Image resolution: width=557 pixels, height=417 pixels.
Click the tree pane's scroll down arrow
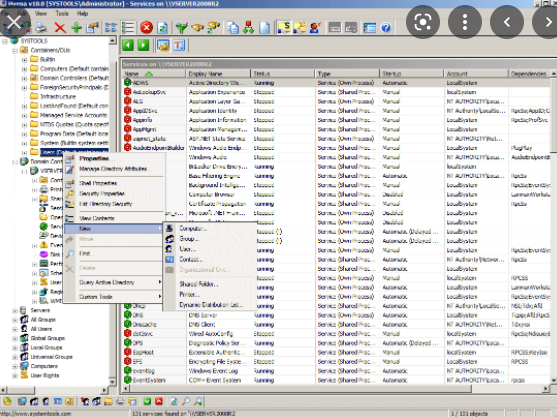click(x=113, y=382)
